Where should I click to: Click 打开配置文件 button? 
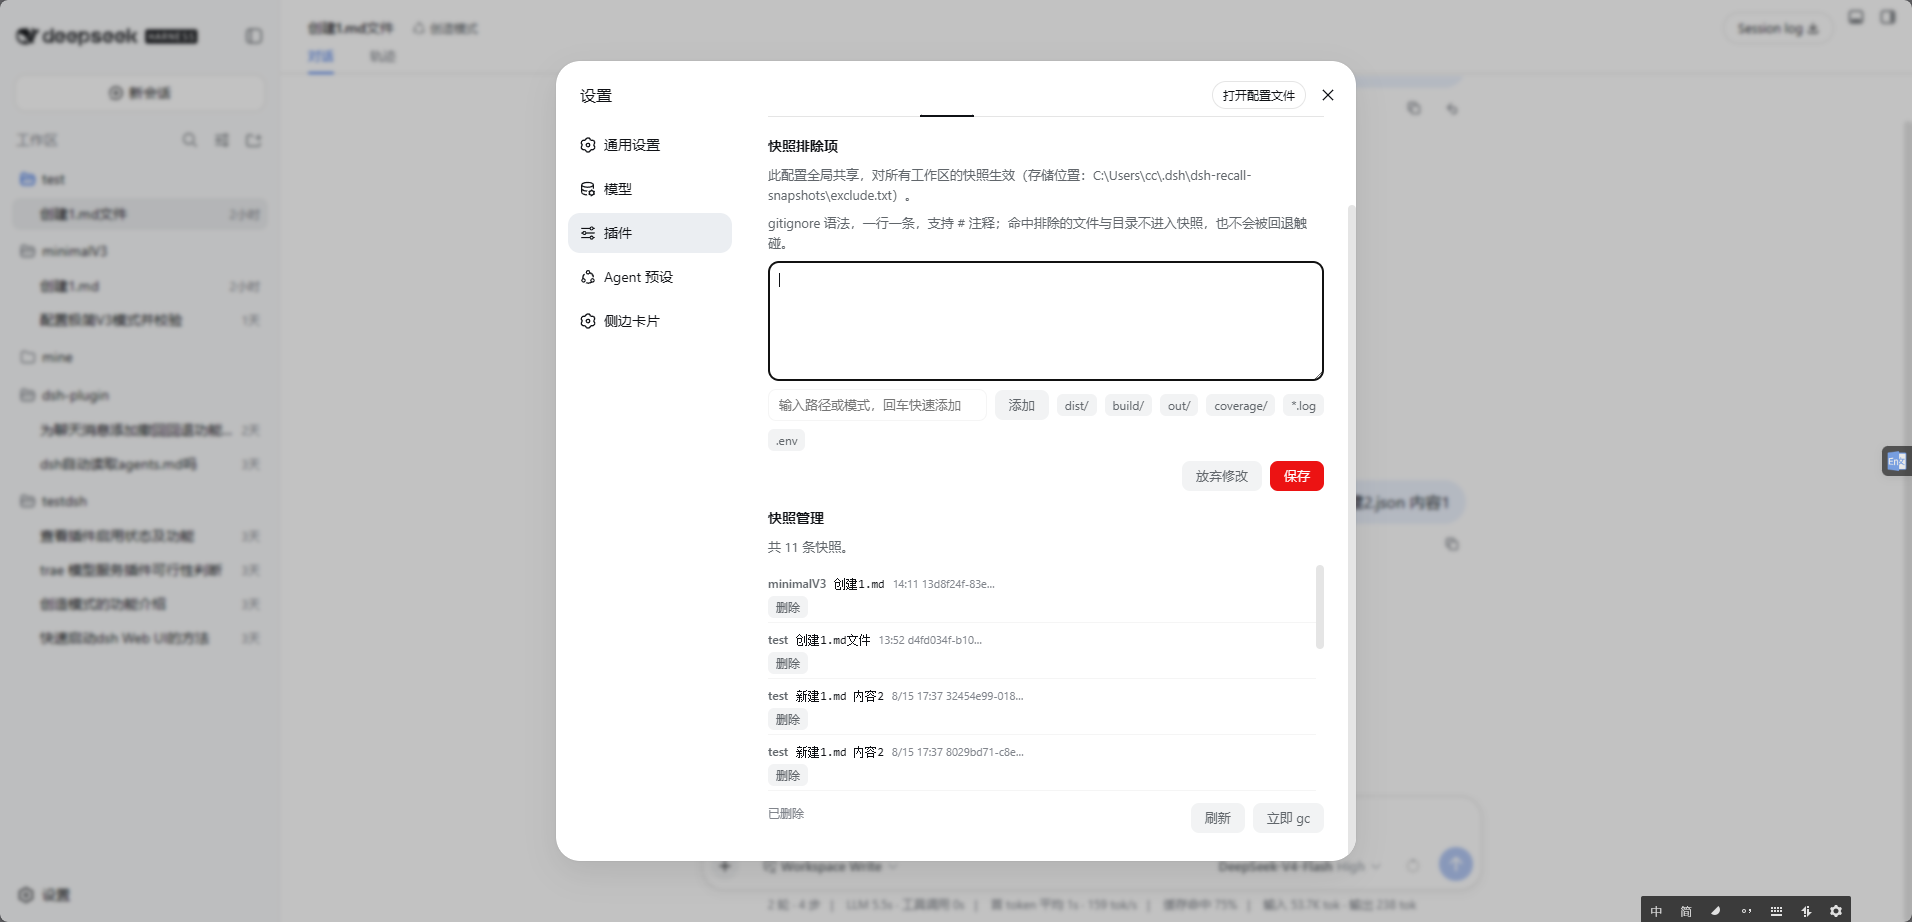click(x=1258, y=95)
